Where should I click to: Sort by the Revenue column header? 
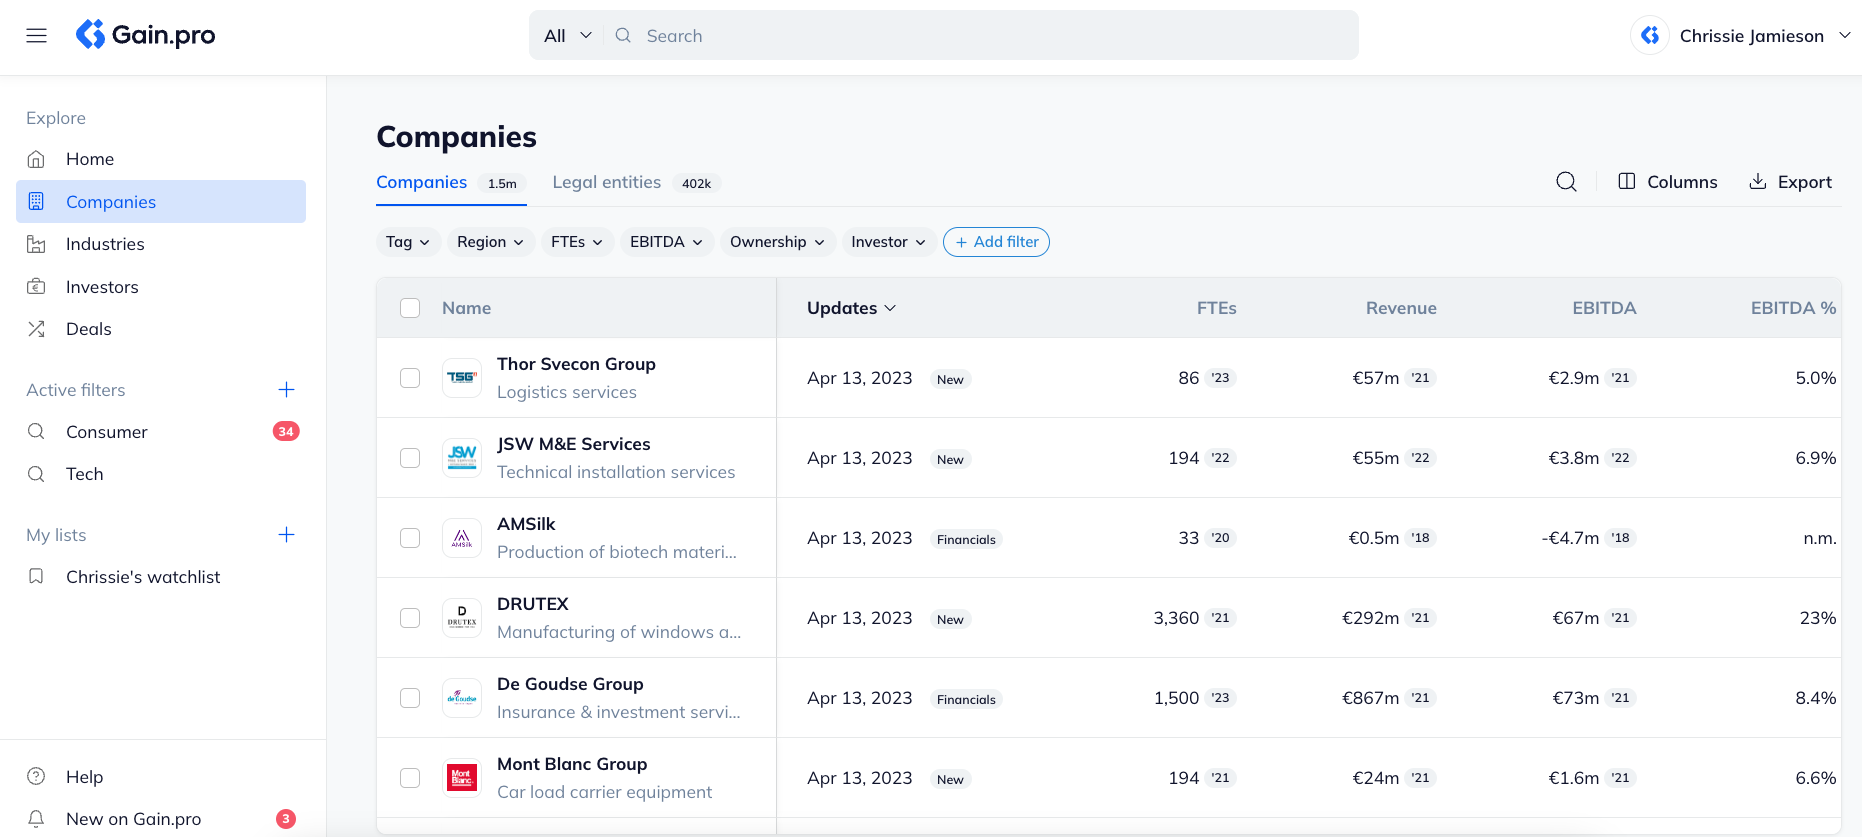pyautogui.click(x=1401, y=308)
